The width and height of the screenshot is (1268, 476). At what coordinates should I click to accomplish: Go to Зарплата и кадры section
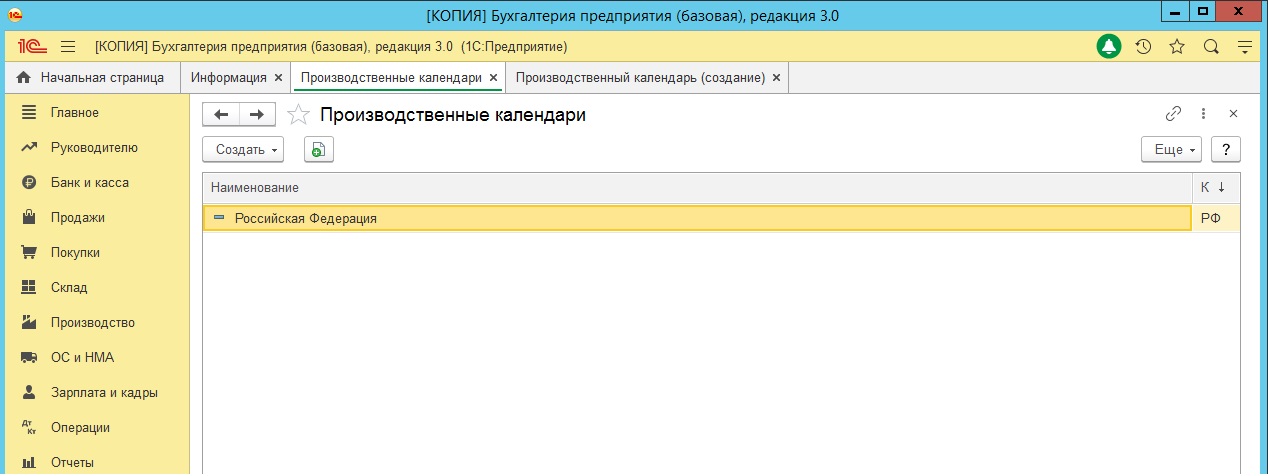pyautogui.click(x=104, y=393)
